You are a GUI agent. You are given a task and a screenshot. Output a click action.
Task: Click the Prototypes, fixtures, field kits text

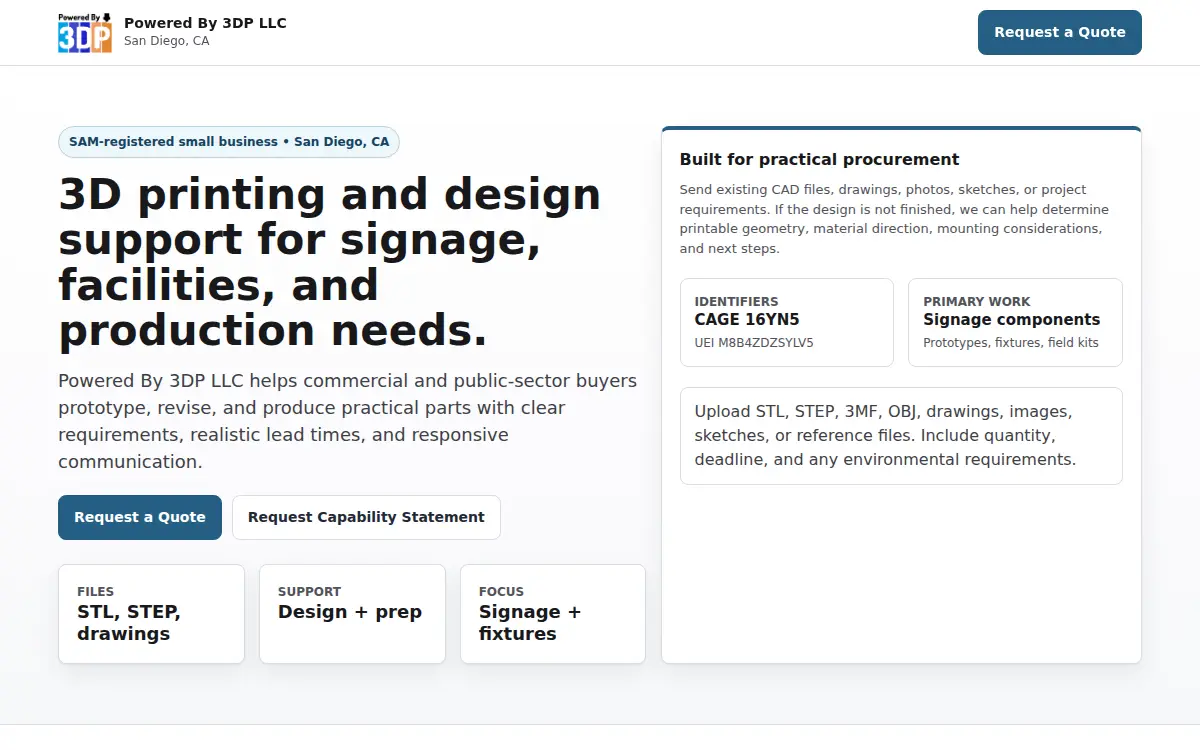click(x=1011, y=343)
